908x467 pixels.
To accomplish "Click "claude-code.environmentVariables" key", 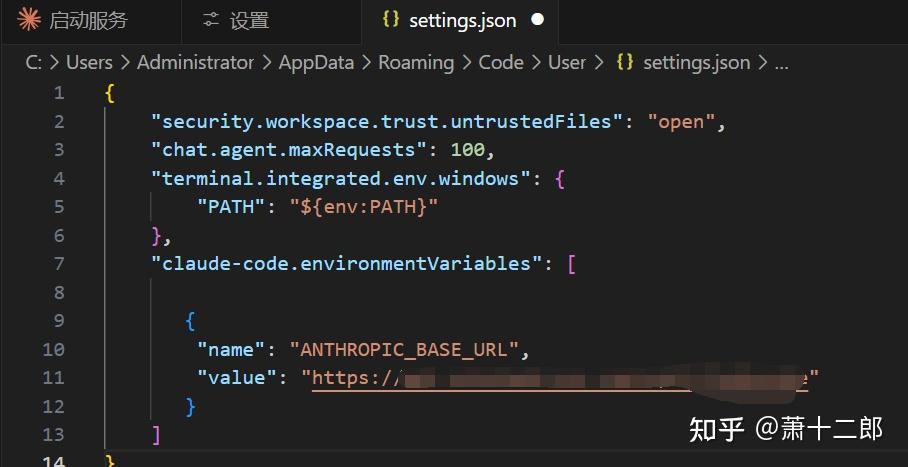I will coord(347,264).
